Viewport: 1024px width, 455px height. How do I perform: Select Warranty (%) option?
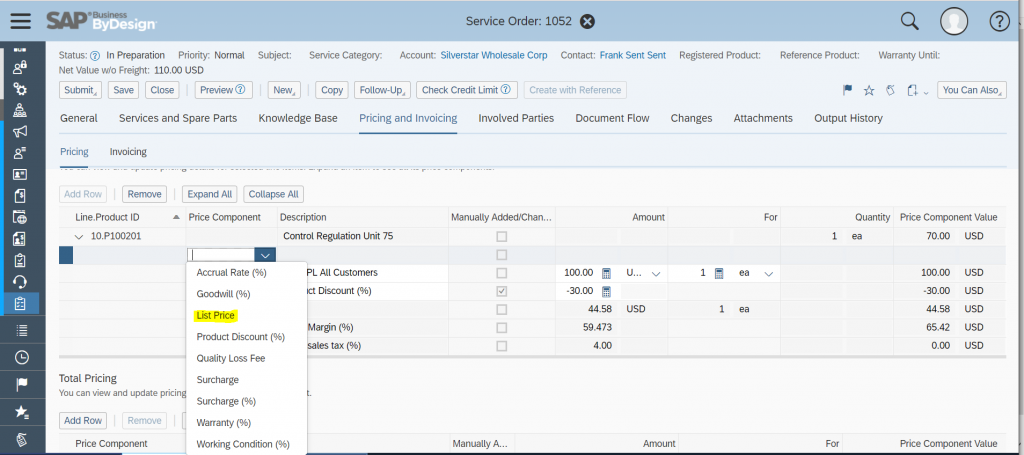pyautogui.click(x=223, y=423)
